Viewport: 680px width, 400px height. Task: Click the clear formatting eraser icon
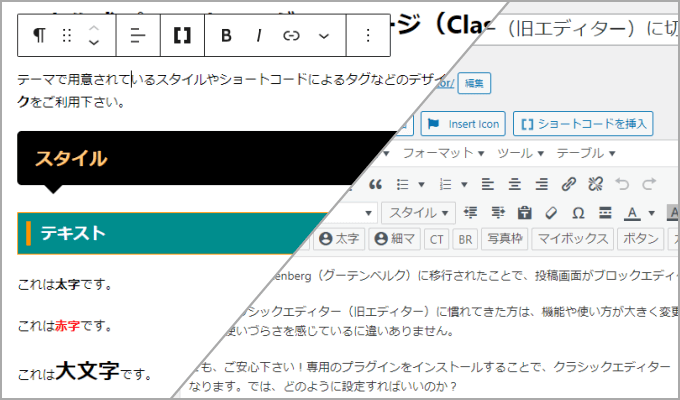[551, 213]
